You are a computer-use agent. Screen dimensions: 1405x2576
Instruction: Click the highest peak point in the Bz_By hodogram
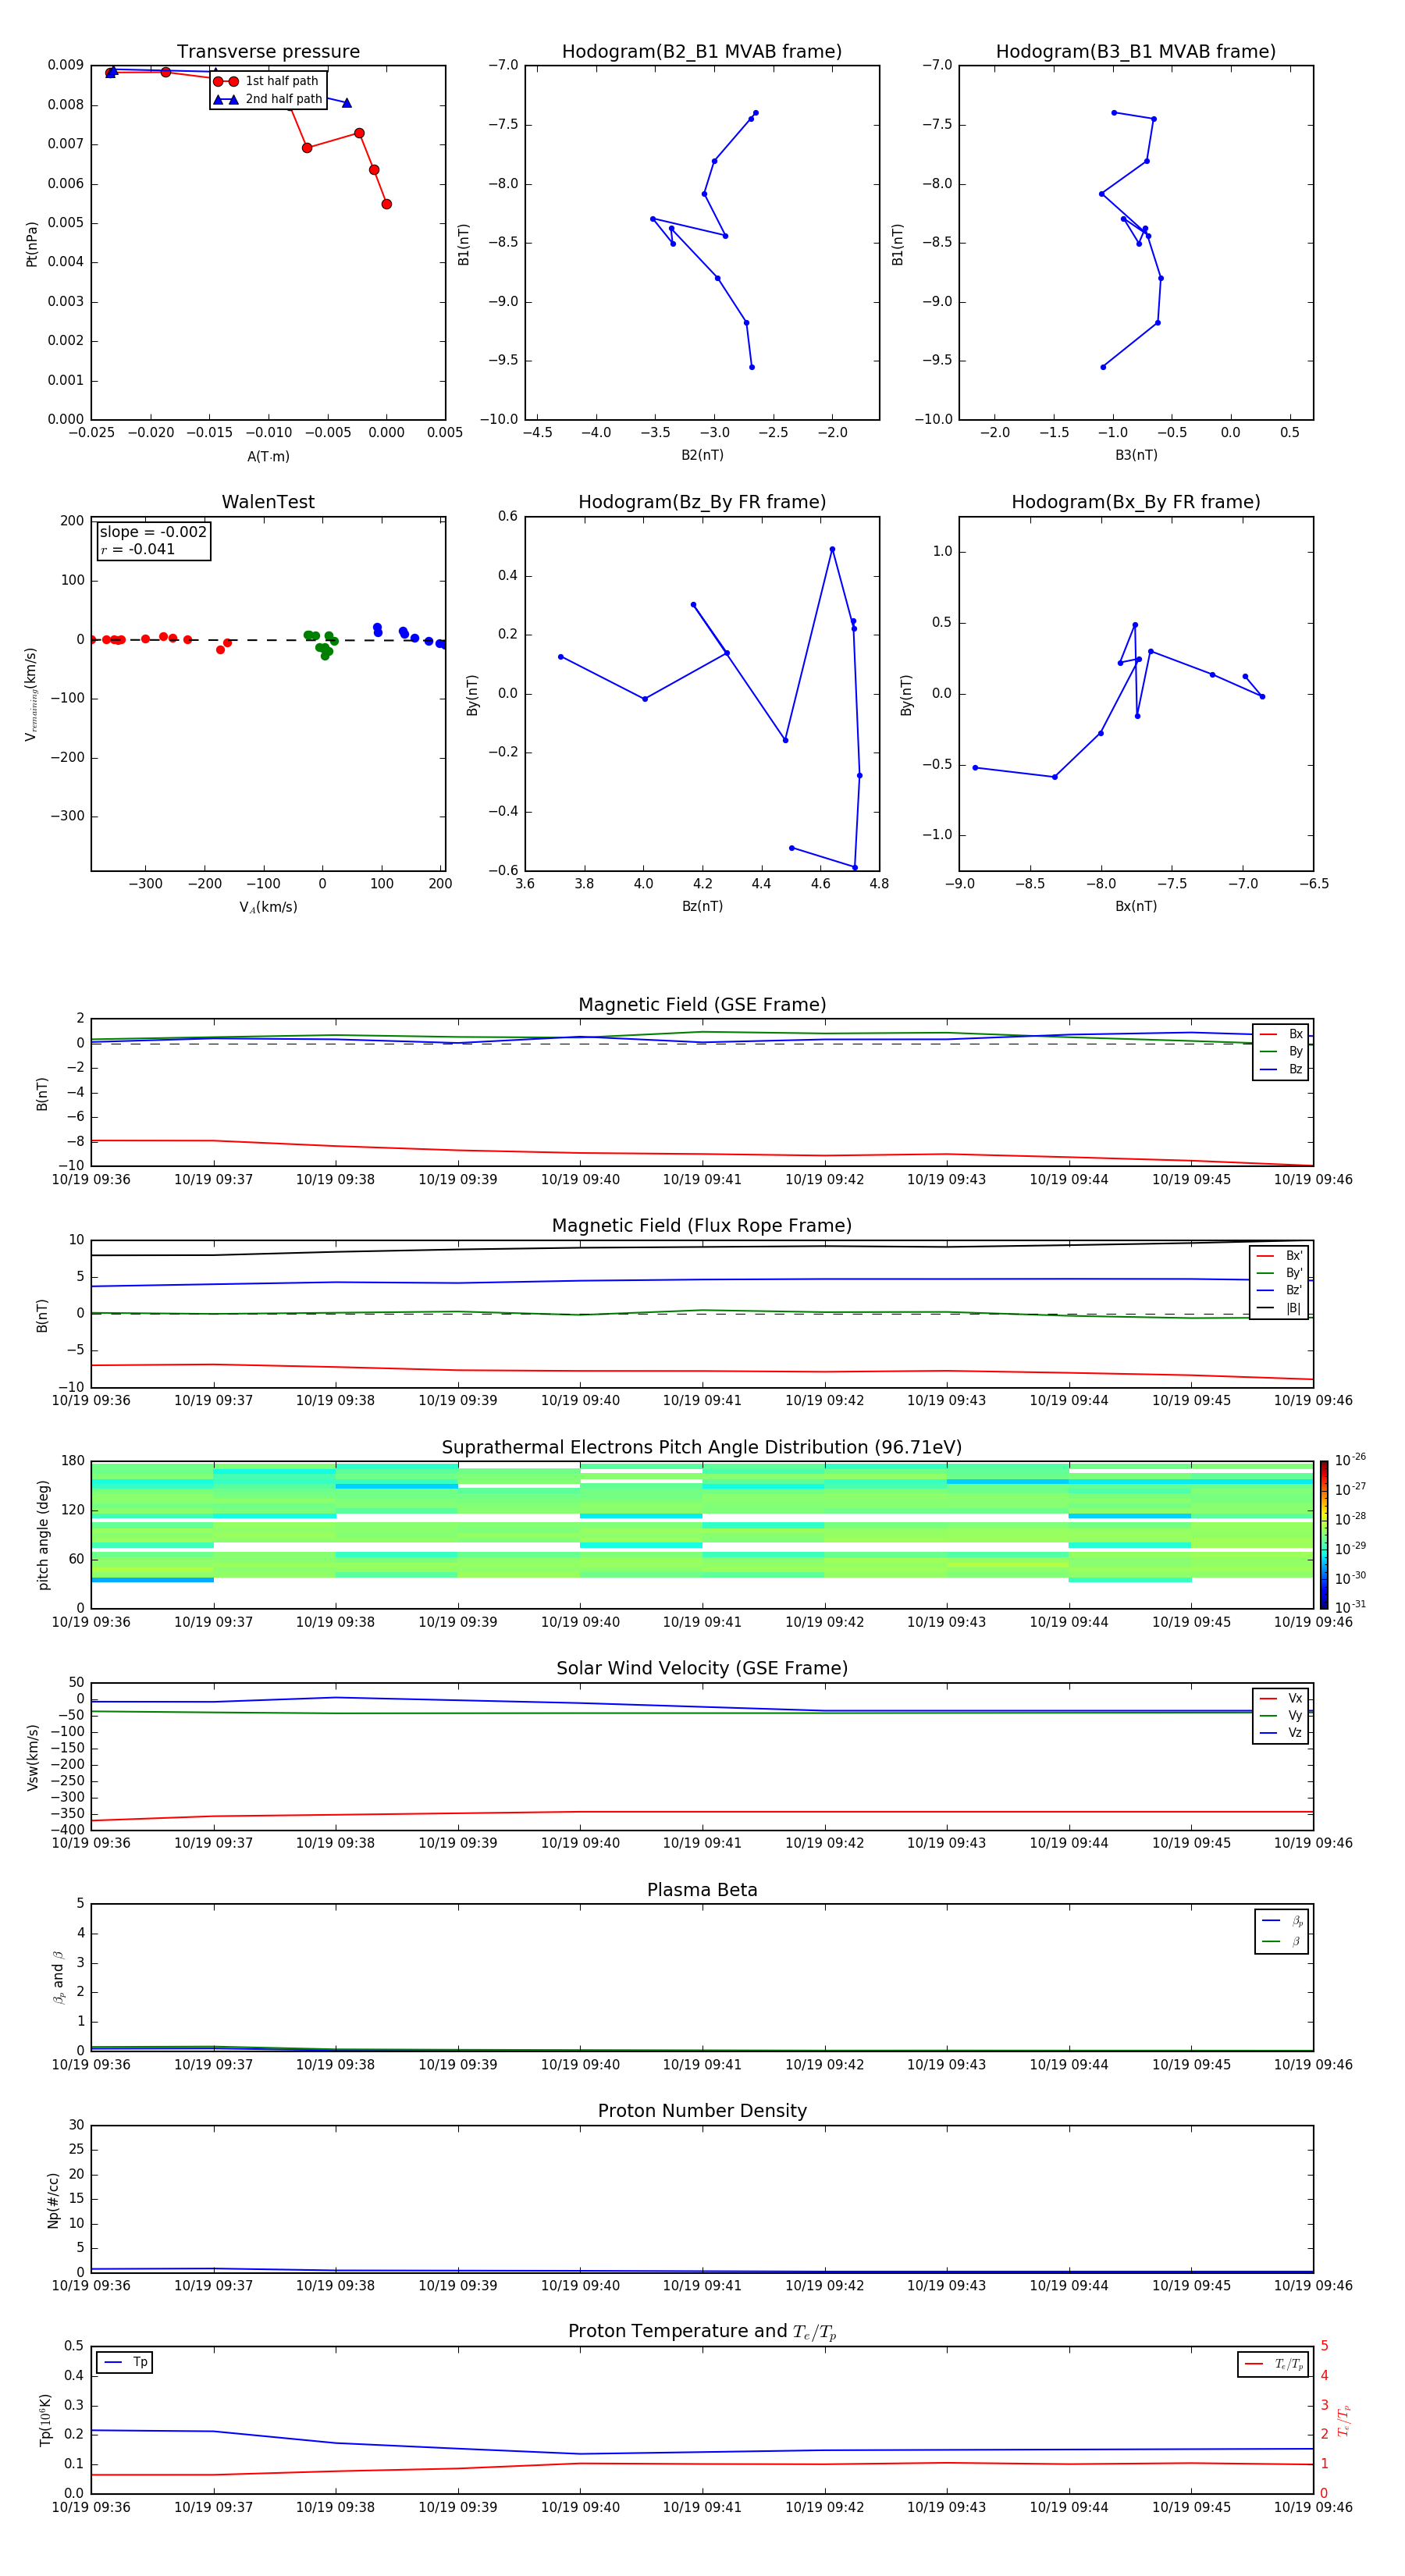[832, 549]
